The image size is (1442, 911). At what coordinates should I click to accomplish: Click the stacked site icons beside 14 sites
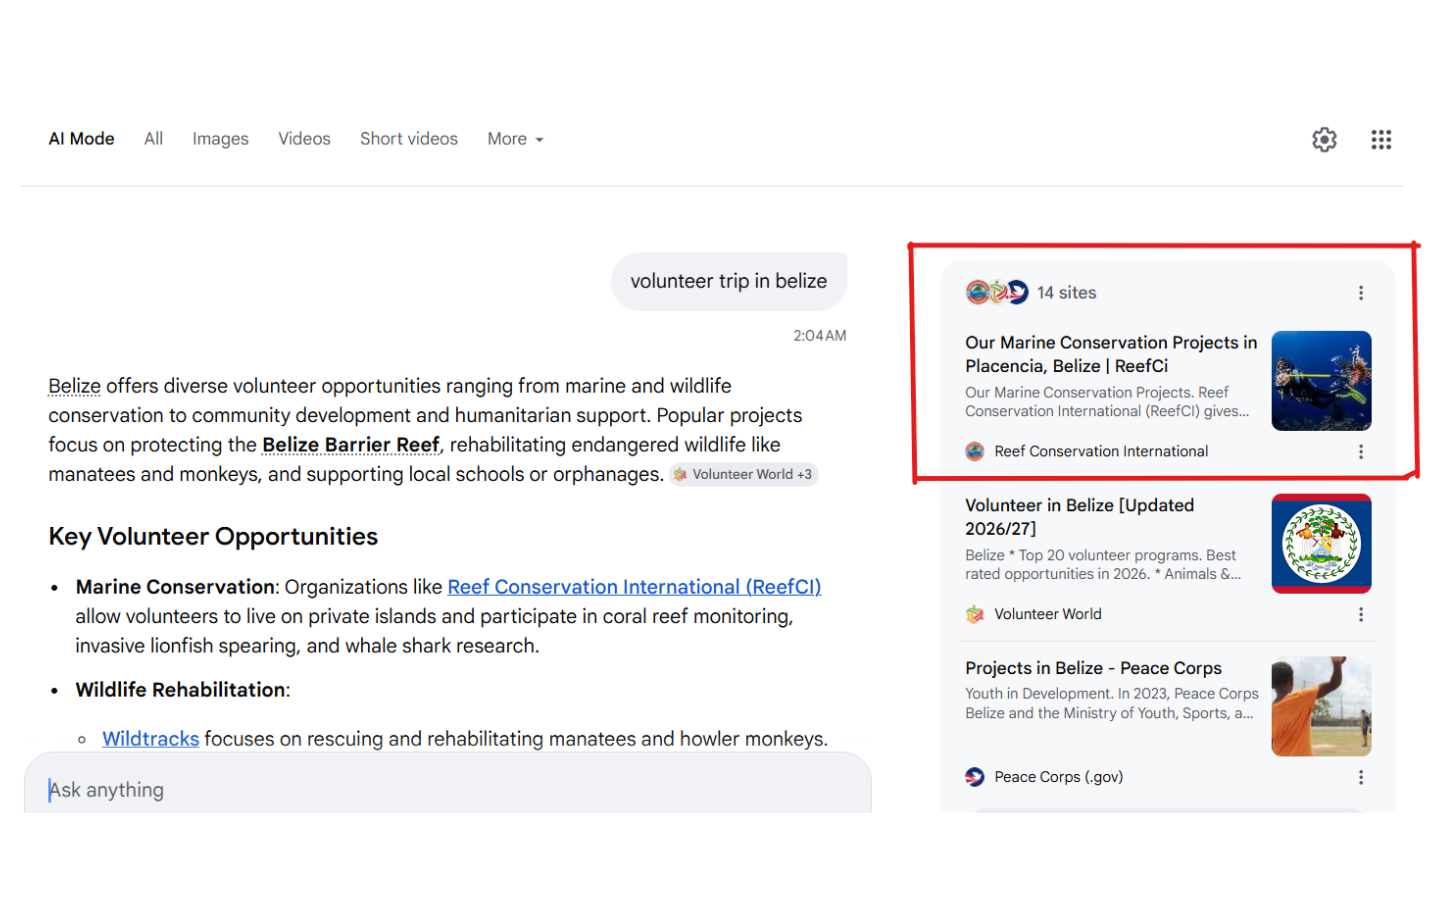pos(997,292)
